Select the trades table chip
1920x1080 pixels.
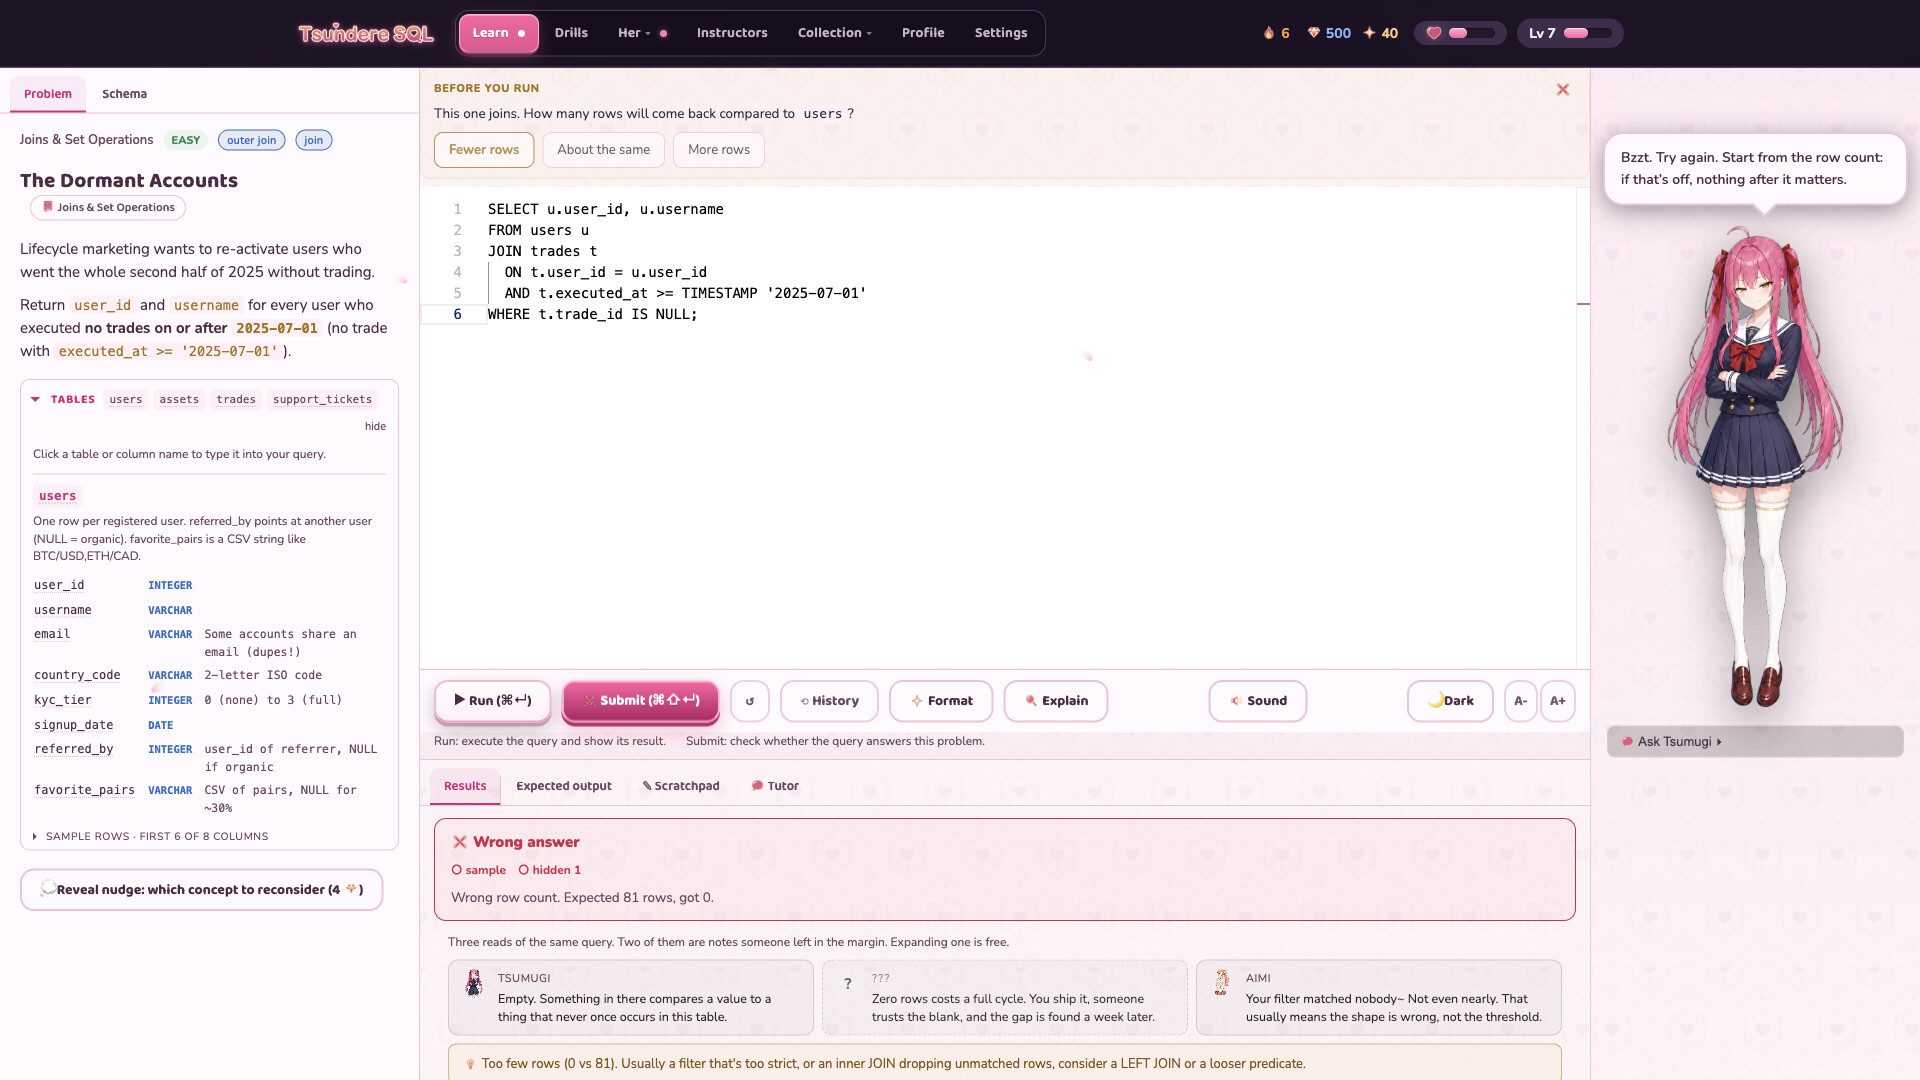click(236, 399)
